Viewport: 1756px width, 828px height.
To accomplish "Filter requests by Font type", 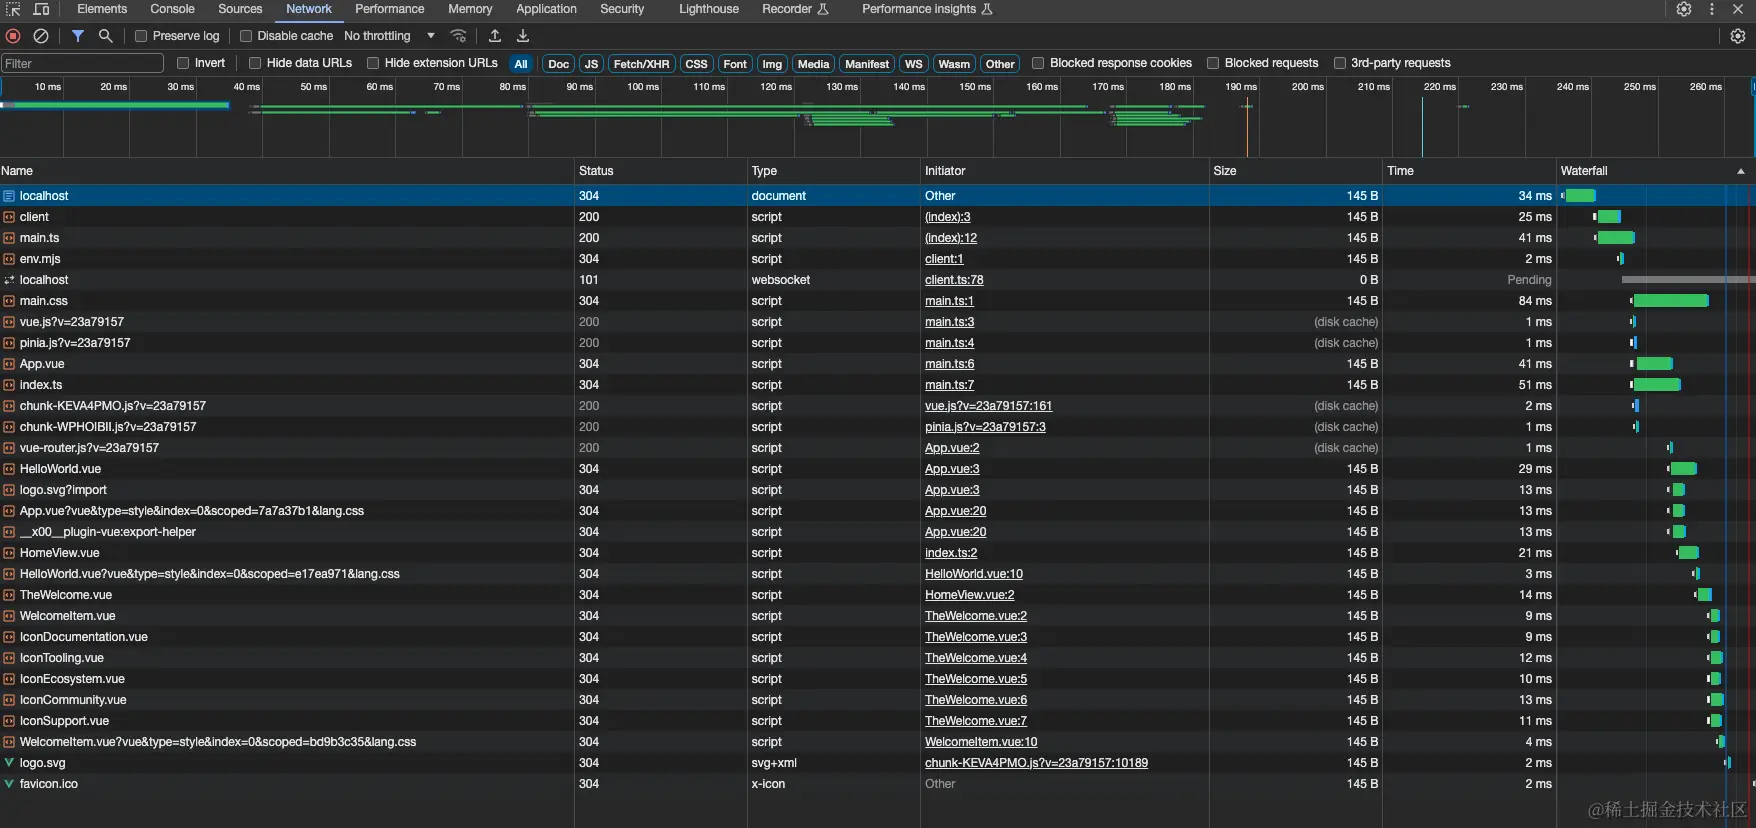I will click(735, 64).
